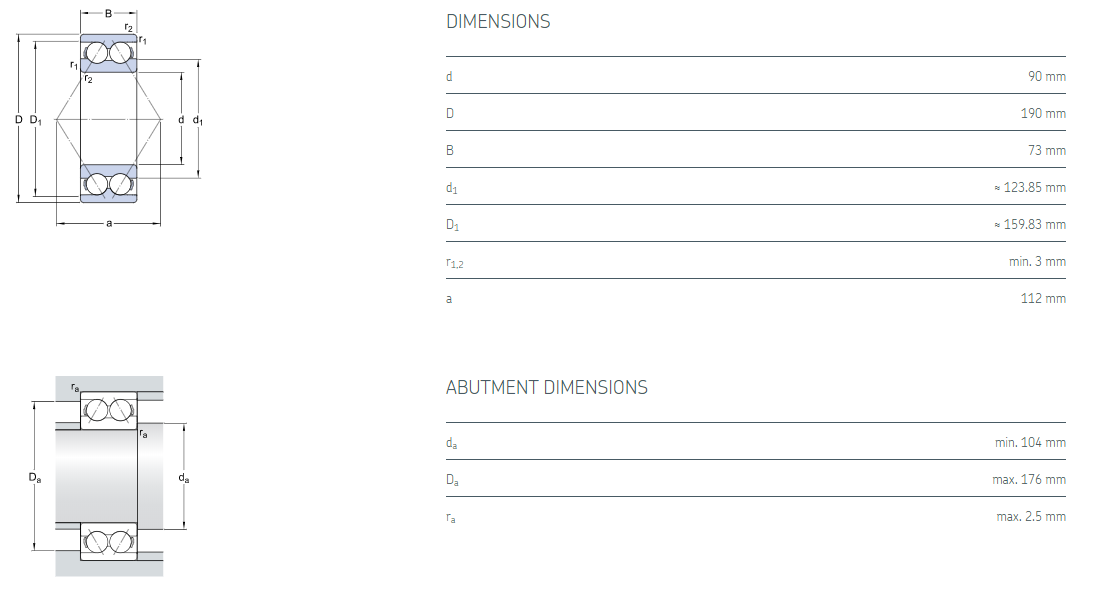
Task: Click the ra row label in abutment table
Action: point(451,518)
